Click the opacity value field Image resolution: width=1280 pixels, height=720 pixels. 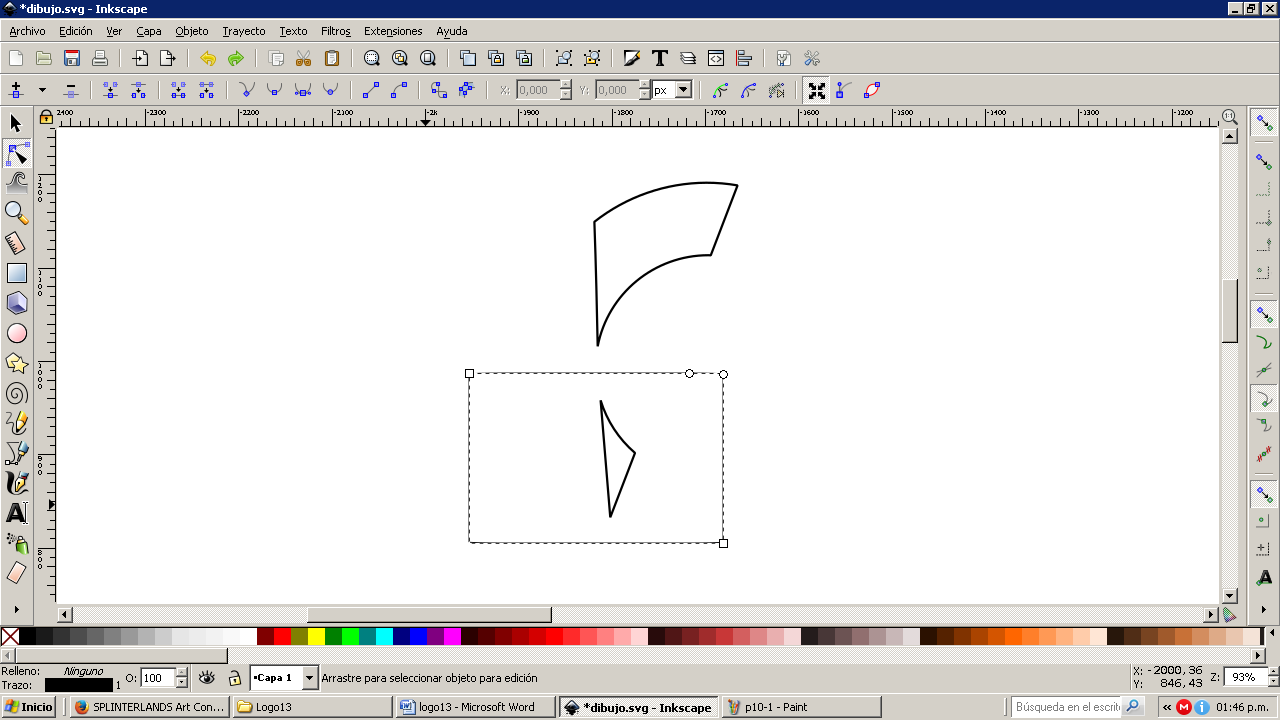click(x=157, y=678)
